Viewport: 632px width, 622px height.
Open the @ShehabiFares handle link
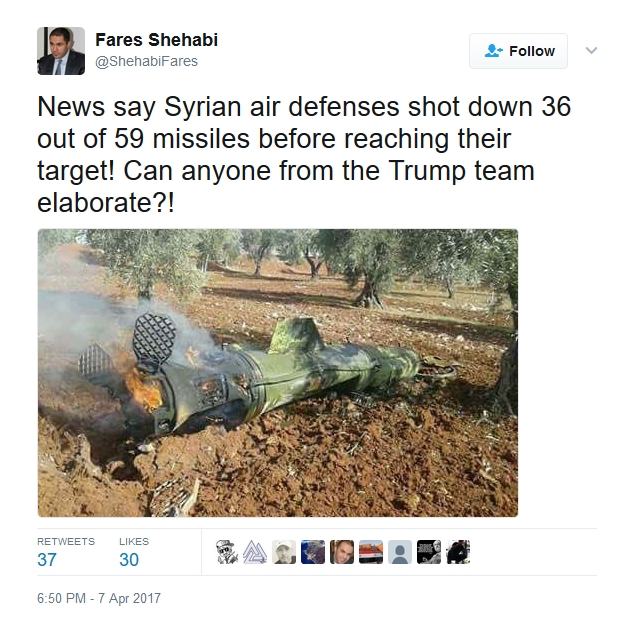tap(146, 61)
